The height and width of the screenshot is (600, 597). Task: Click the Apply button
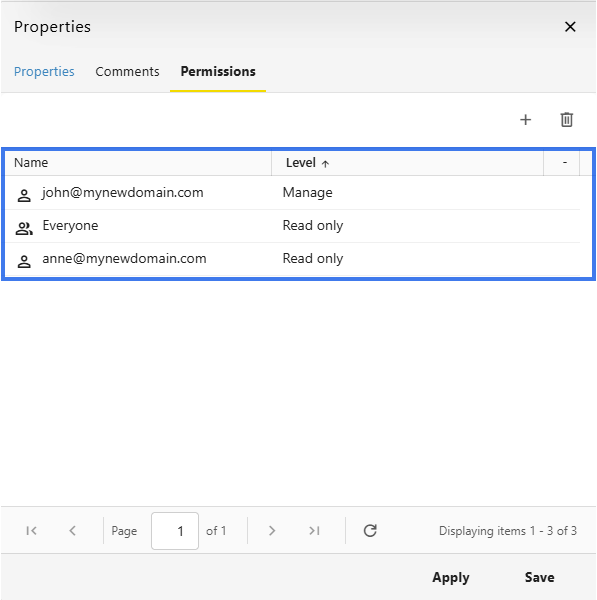point(450,577)
